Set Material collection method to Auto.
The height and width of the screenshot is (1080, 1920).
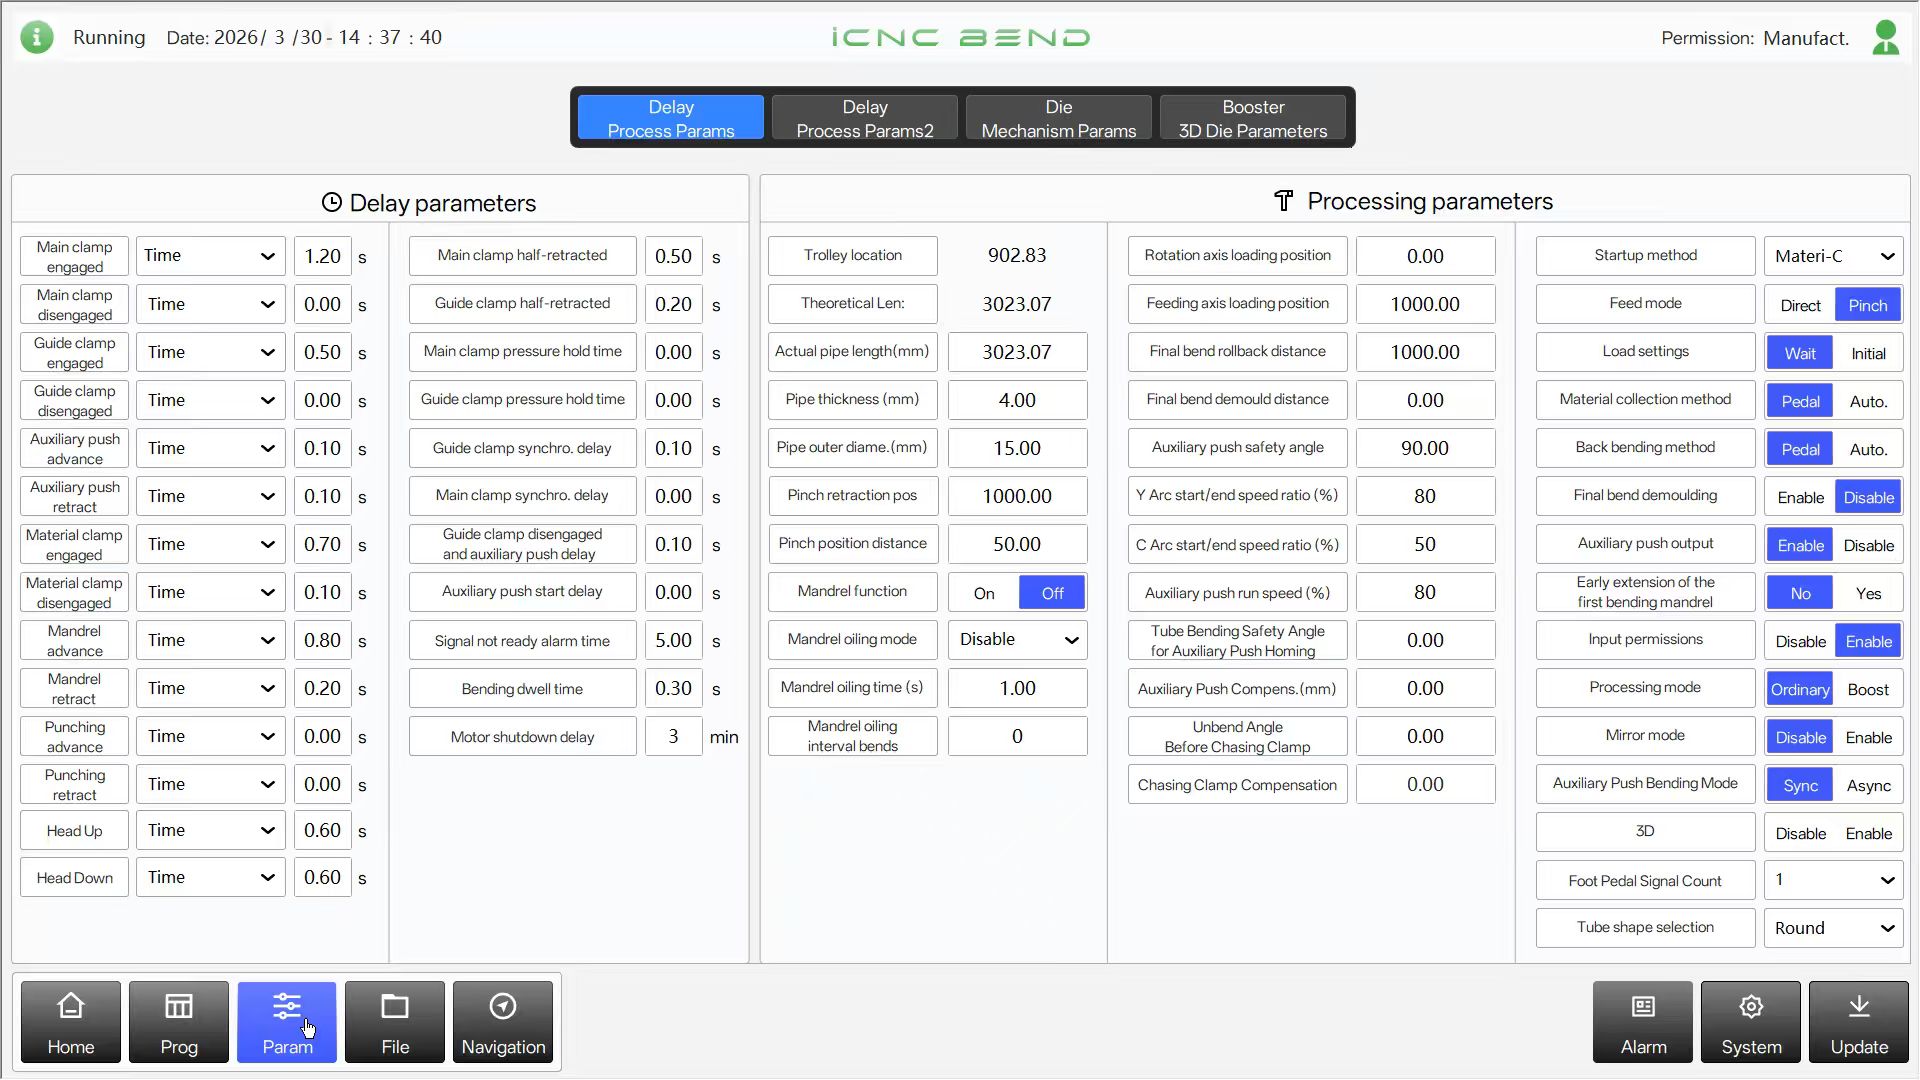pos(1868,401)
